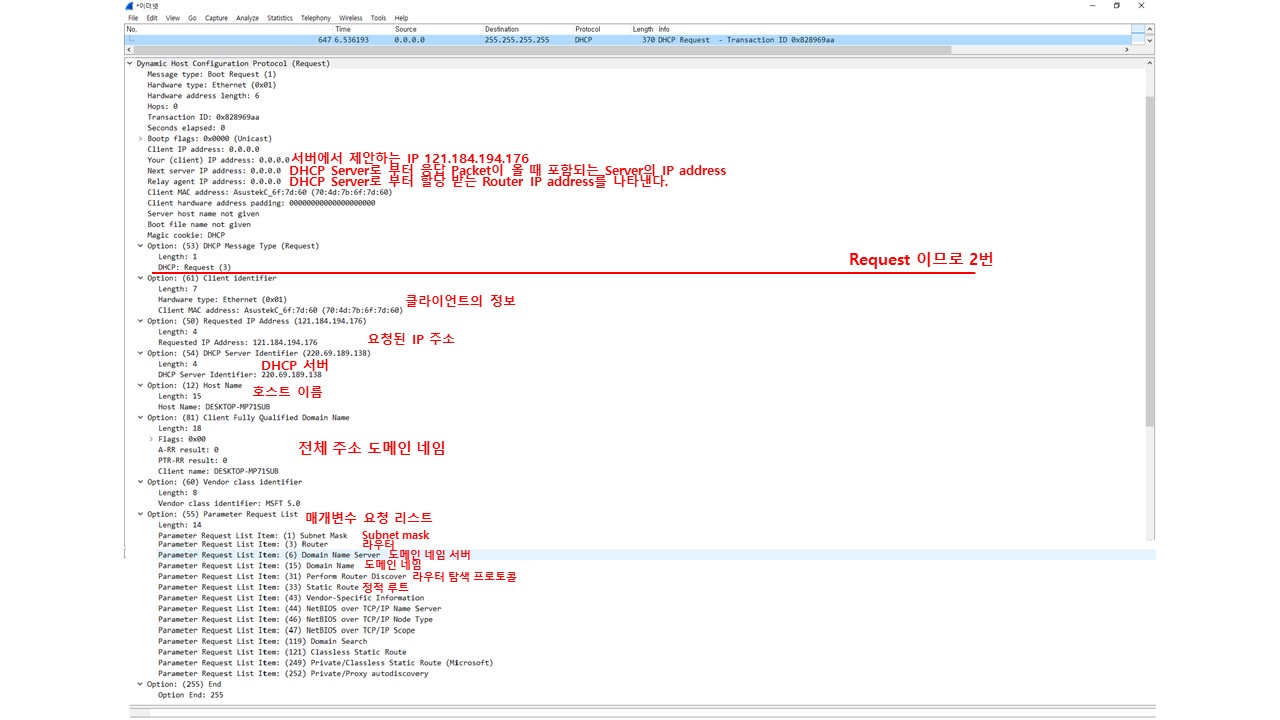Collapse Option (54) DHCP Server Identifier
Viewport: 1280px width, 720px height.
pos(141,353)
